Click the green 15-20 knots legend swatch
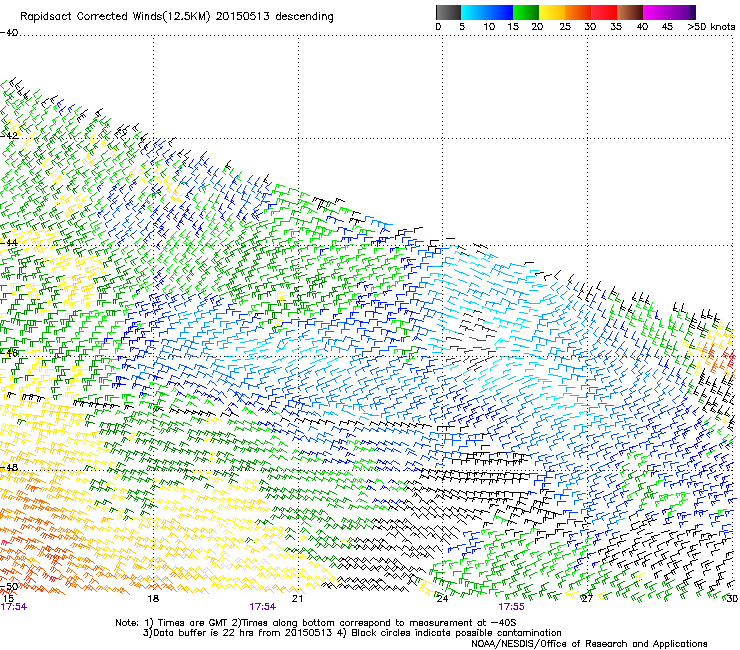740x650 pixels. (x=526, y=12)
